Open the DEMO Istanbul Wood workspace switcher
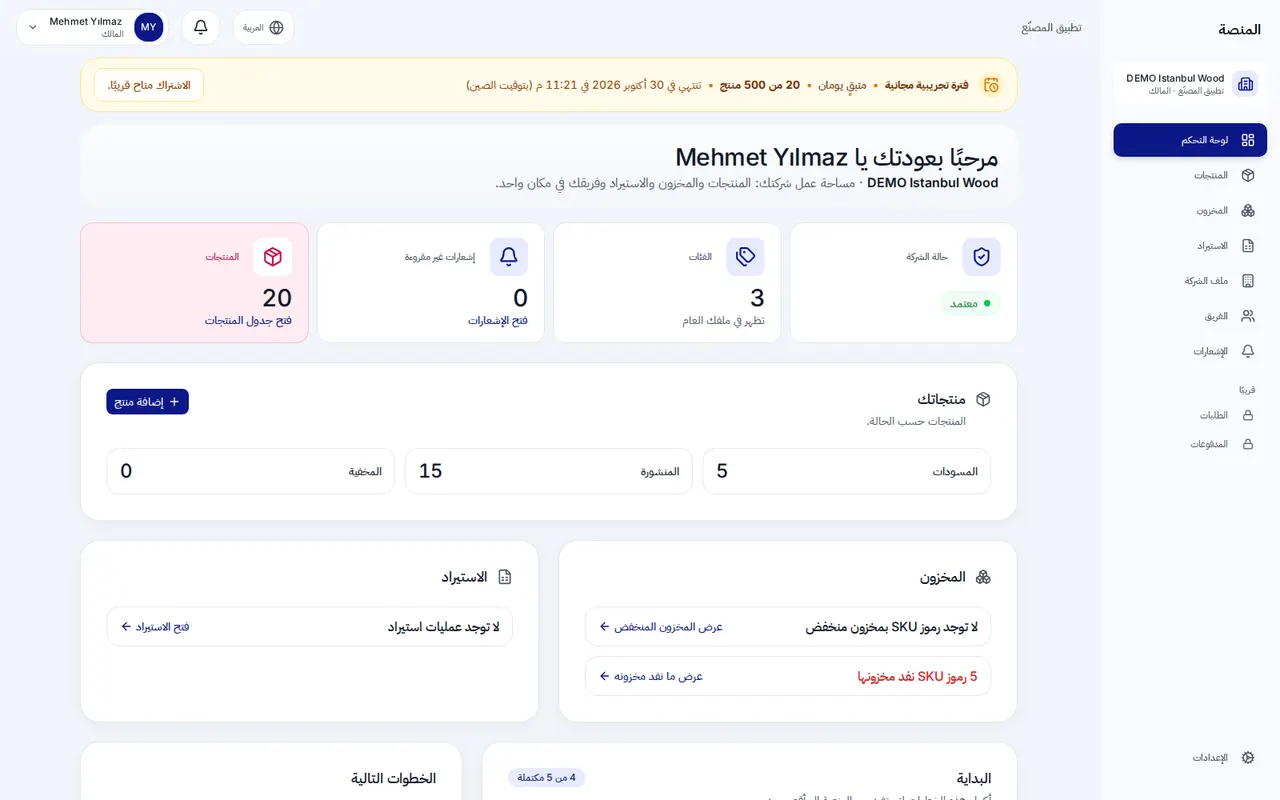This screenshot has width=1280, height=800. click(1190, 84)
